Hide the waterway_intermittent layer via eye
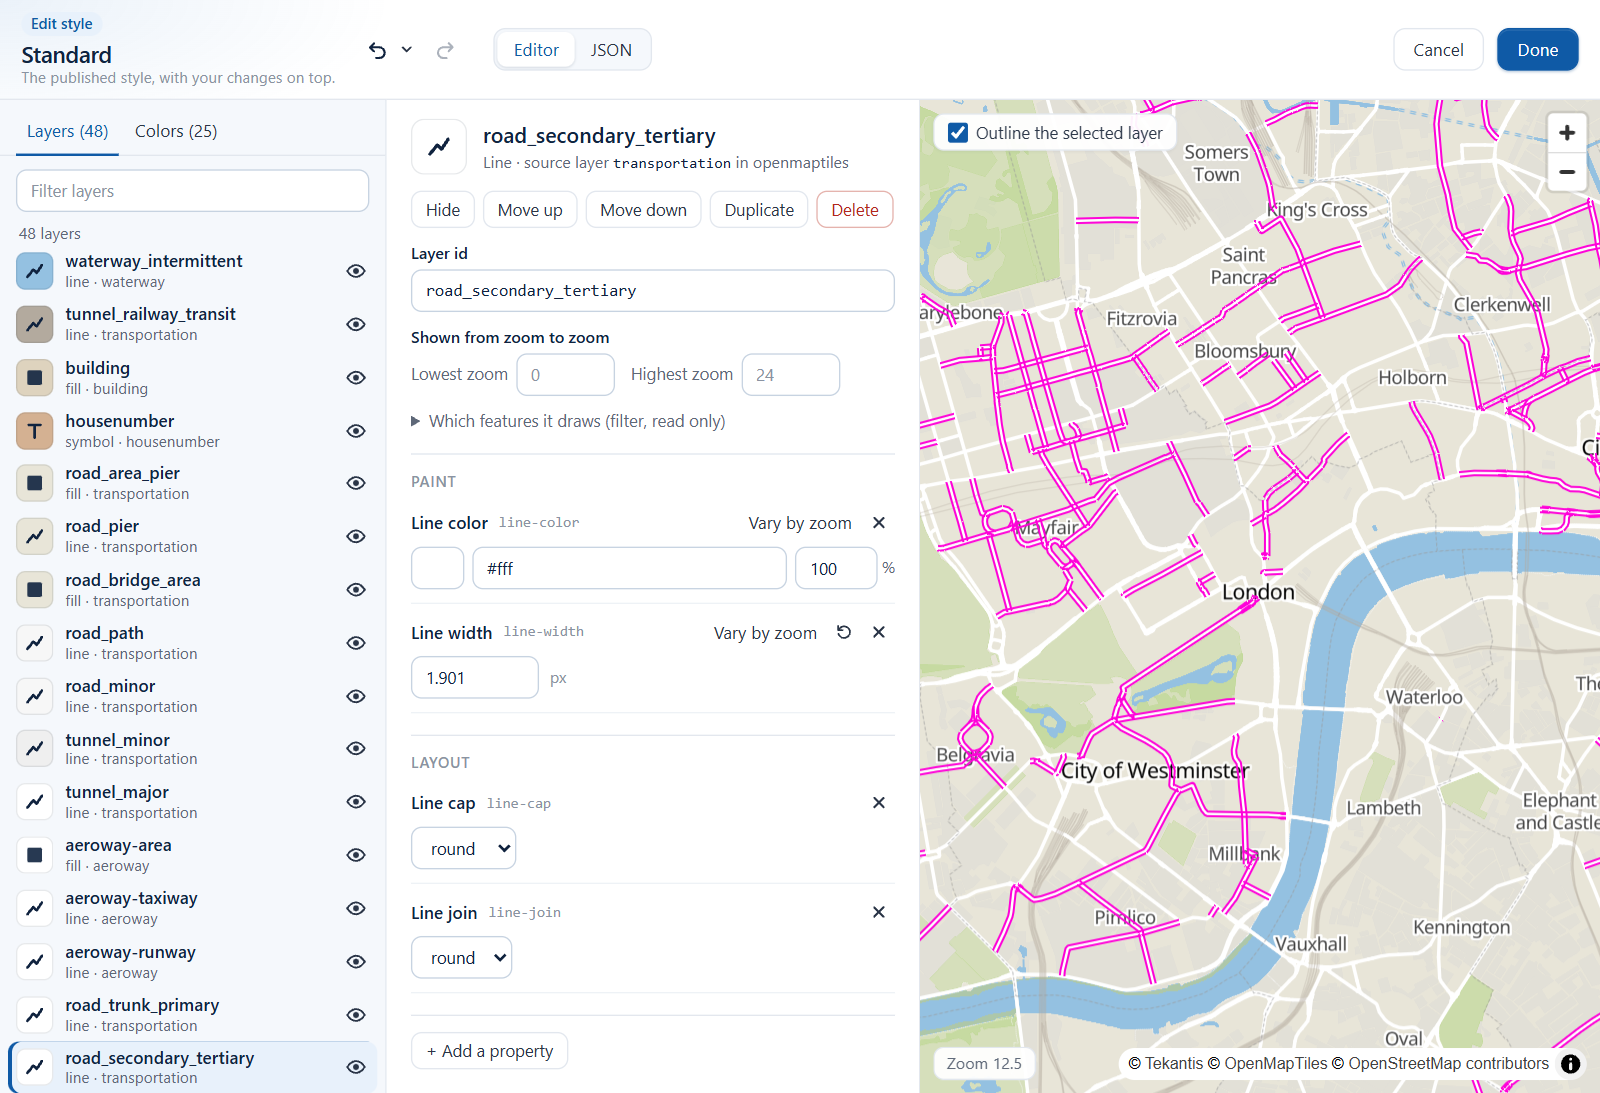 [x=356, y=271]
